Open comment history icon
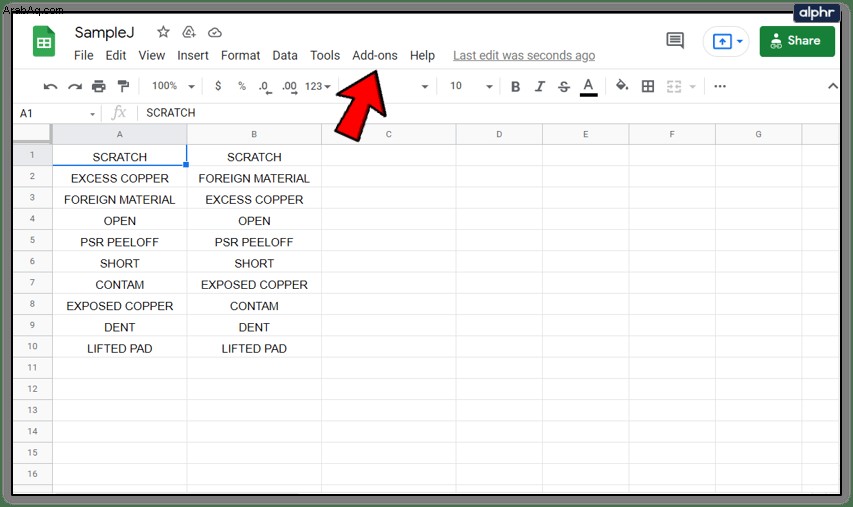853x507 pixels. point(675,40)
